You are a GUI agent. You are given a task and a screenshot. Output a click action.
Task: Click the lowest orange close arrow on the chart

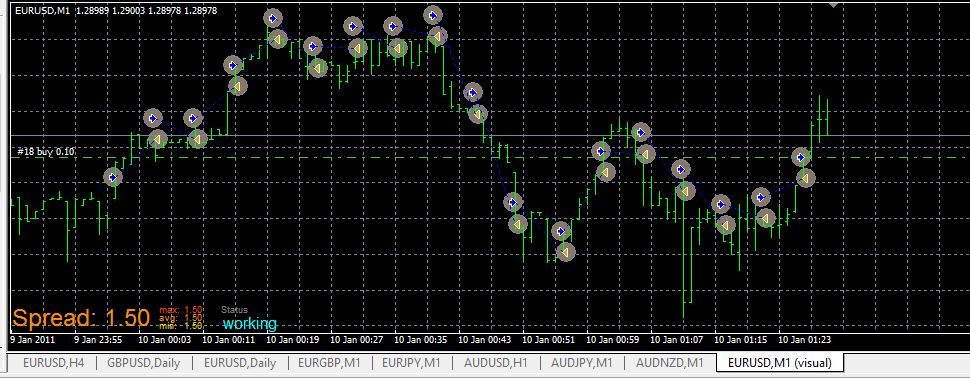coord(565,252)
